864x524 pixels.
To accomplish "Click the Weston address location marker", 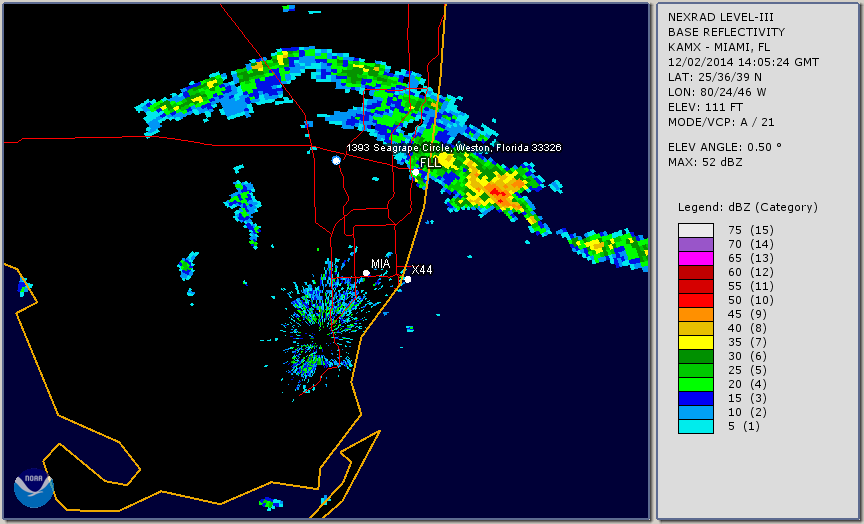I will [x=336, y=160].
